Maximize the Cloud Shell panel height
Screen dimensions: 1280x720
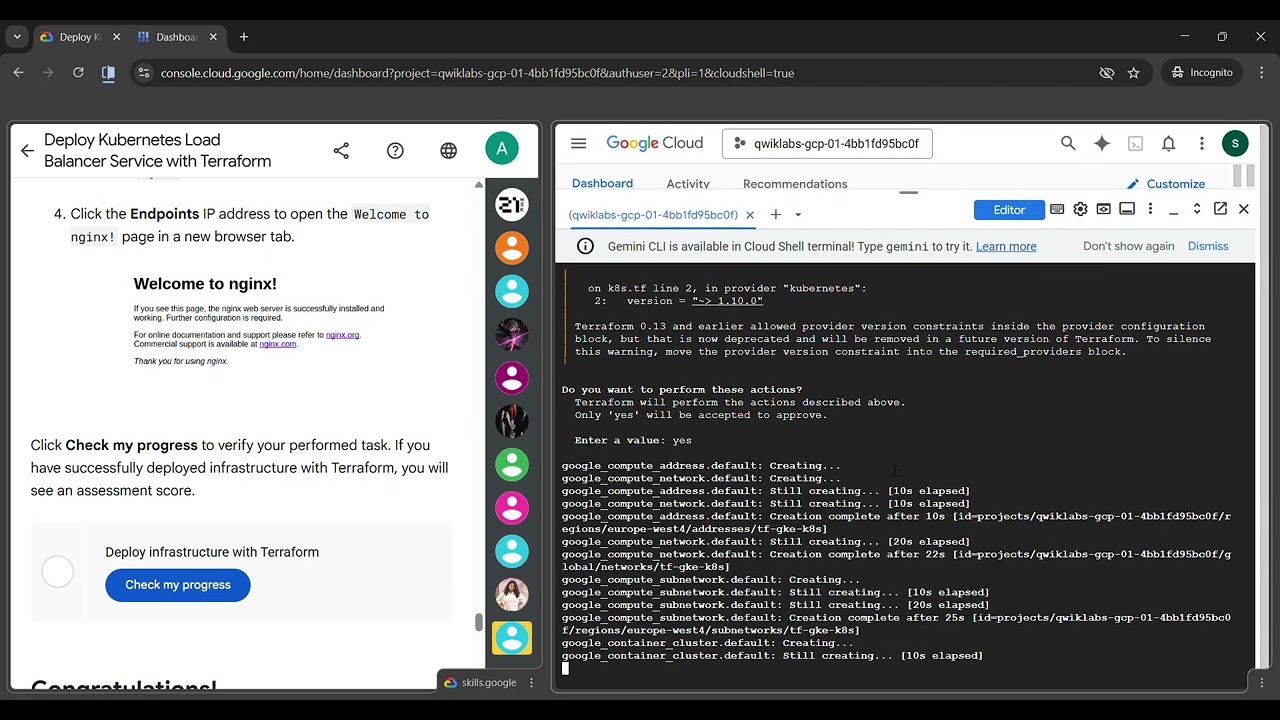point(1197,209)
